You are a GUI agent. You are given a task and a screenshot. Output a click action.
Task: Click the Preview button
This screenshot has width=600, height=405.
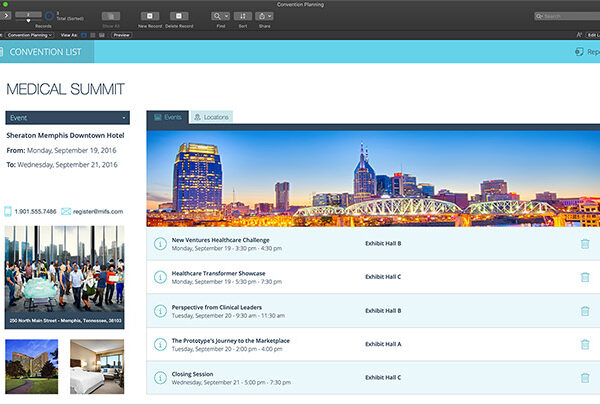coord(121,34)
